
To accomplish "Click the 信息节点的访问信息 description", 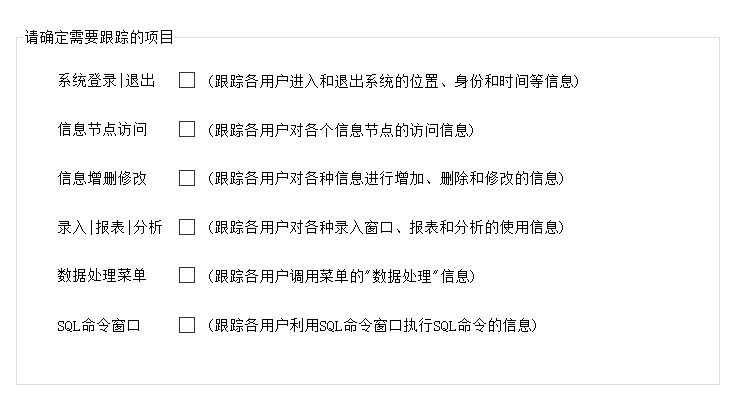I will pyautogui.click(x=340, y=129).
